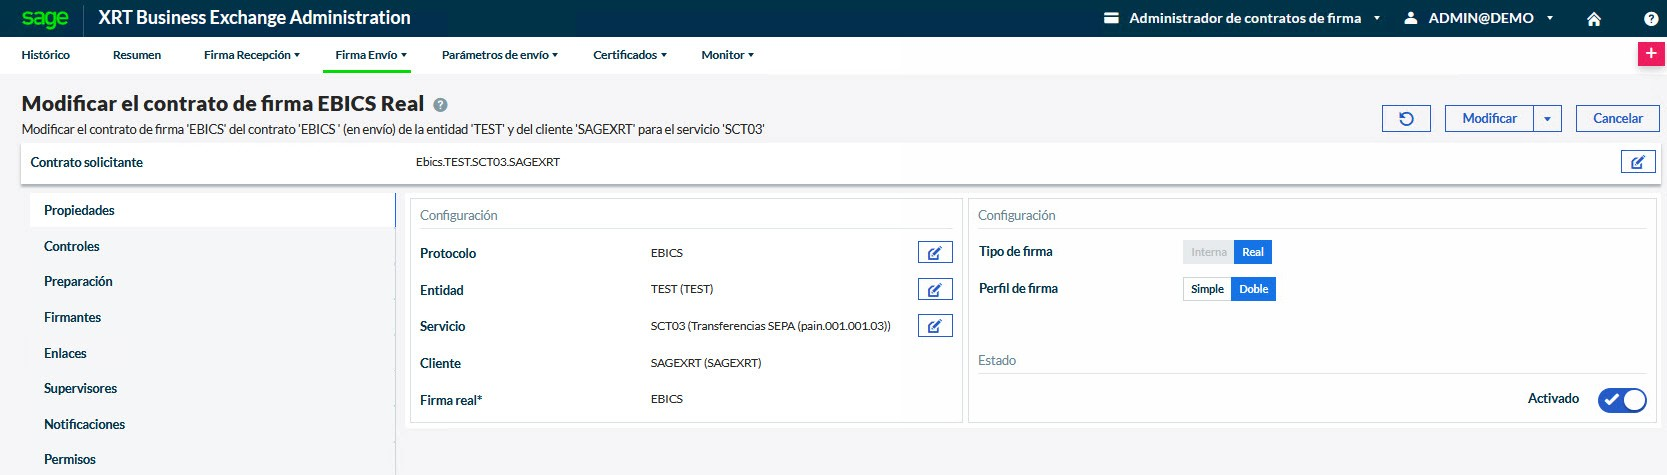Select Firmantes in the side menu
The width and height of the screenshot is (1667, 475).
(x=72, y=317)
